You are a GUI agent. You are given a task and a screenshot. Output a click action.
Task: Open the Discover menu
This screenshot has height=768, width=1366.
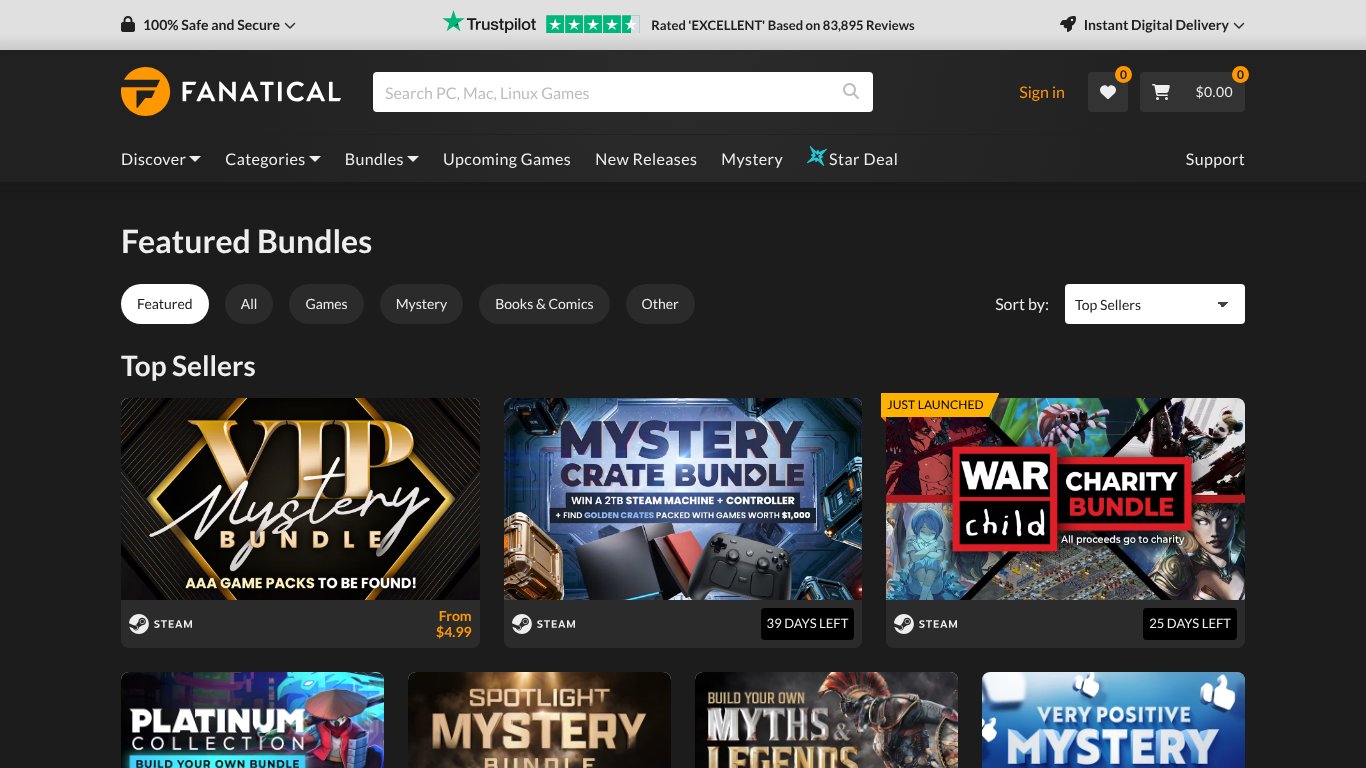[161, 159]
